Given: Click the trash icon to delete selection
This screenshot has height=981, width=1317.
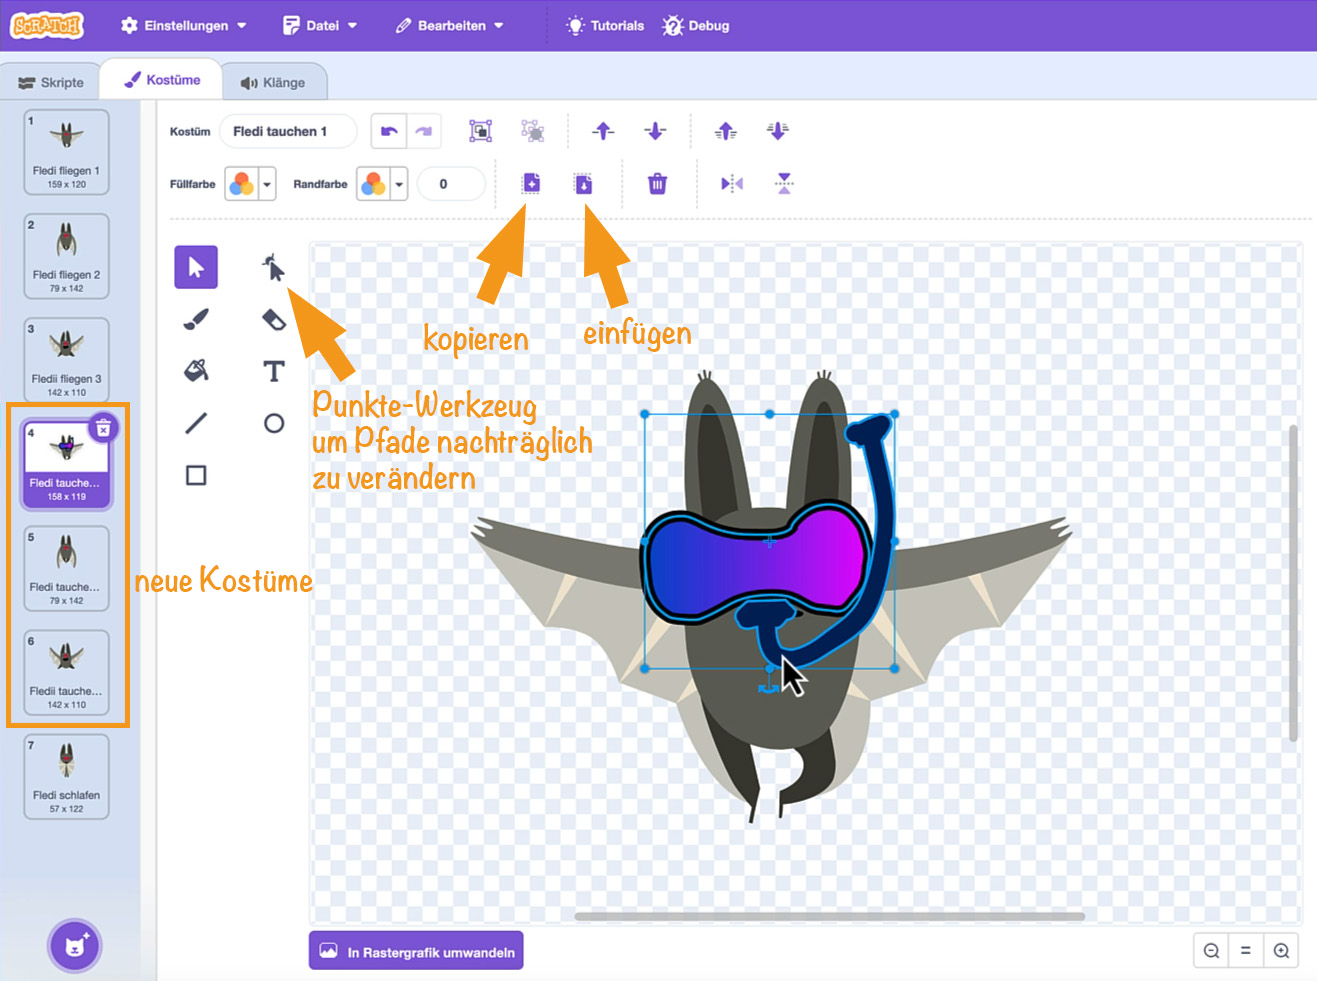Looking at the screenshot, I should pos(657,184).
